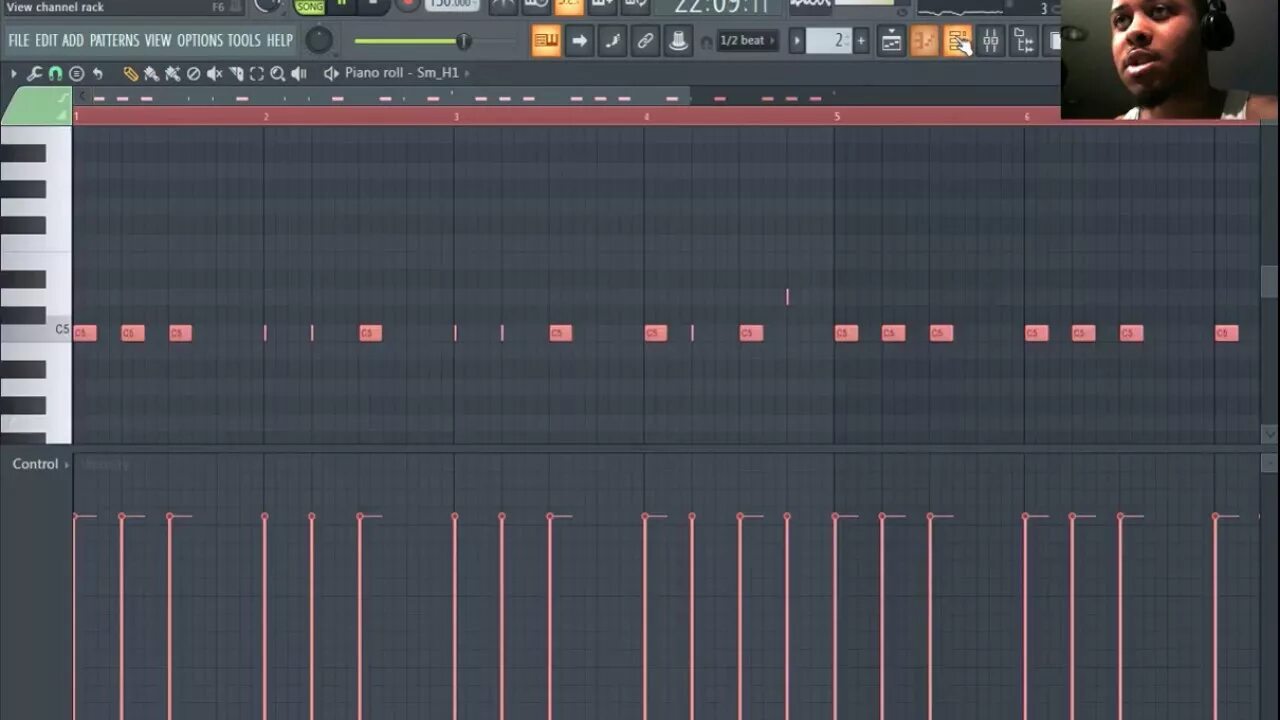Viewport: 1280px width, 720px height.
Task: Select the Delete tool
Action: (193, 73)
